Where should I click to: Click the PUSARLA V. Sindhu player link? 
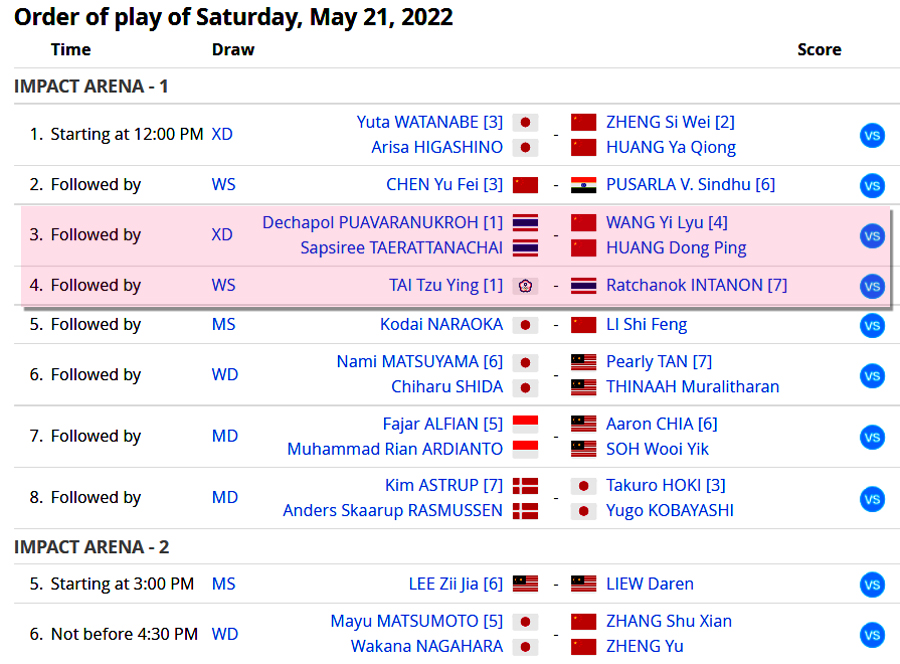click(x=690, y=184)
